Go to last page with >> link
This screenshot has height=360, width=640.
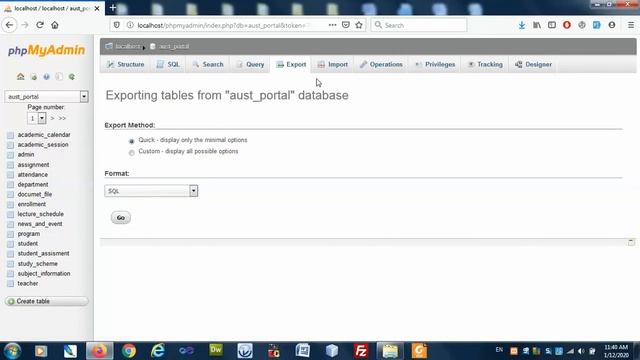click(x=62, y=118)
